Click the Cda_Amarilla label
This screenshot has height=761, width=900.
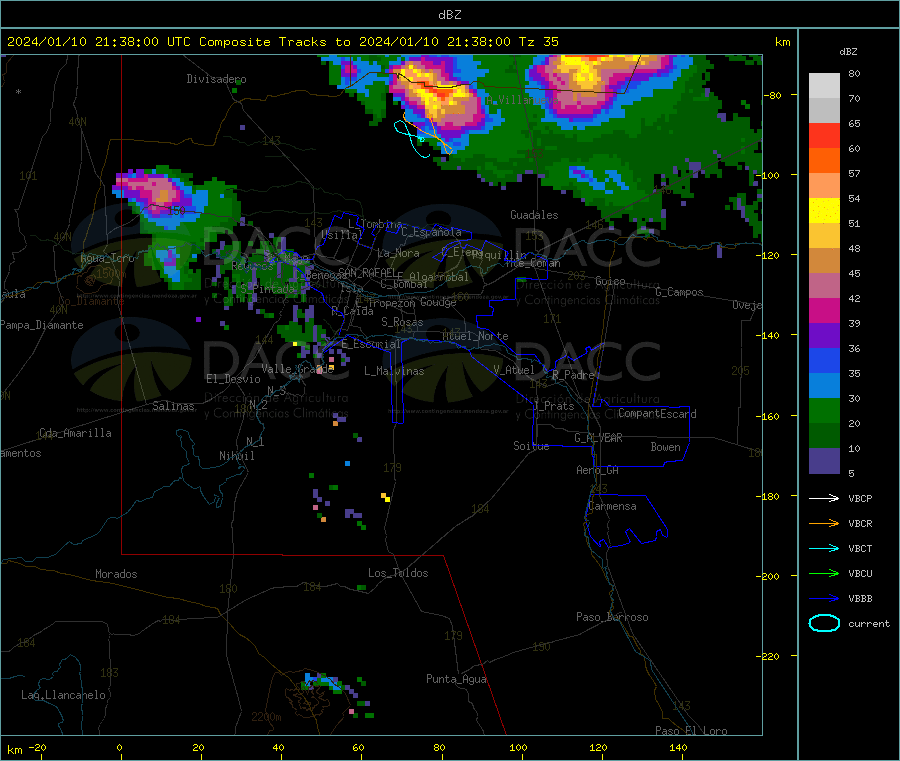(76, 433)
